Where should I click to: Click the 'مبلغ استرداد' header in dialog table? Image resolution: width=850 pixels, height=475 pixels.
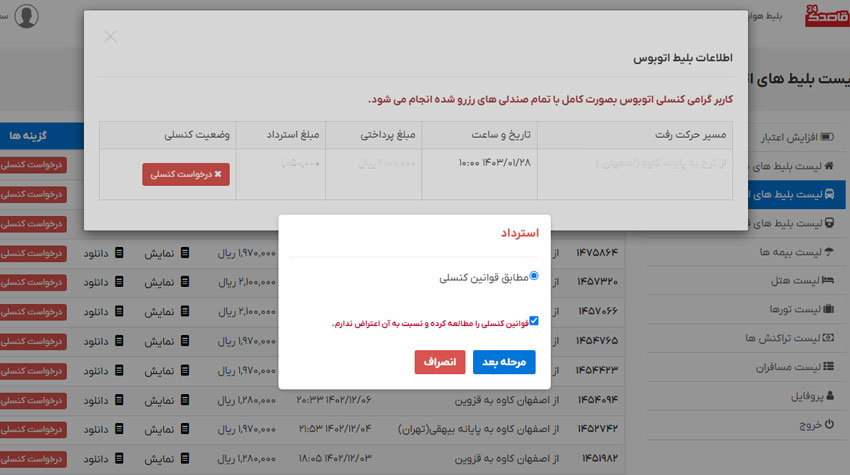pyautogui.click(x=293, y=135)
